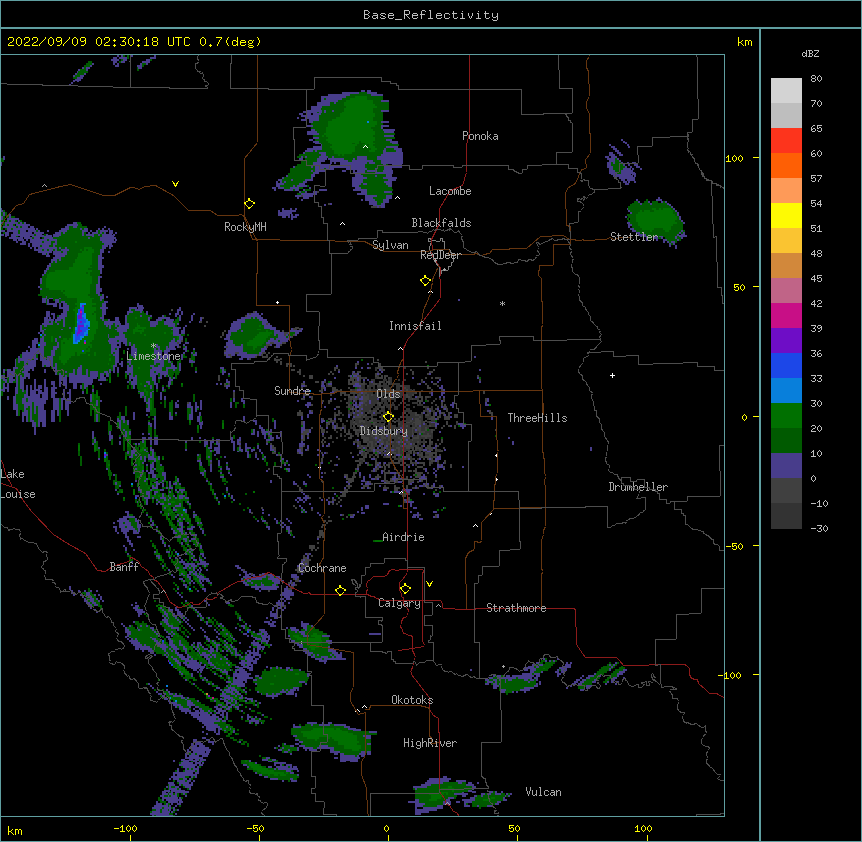Click the RockyMH label
Viewport: 862px width, 842px height.
pyautogui.click(x=245, y=227)
